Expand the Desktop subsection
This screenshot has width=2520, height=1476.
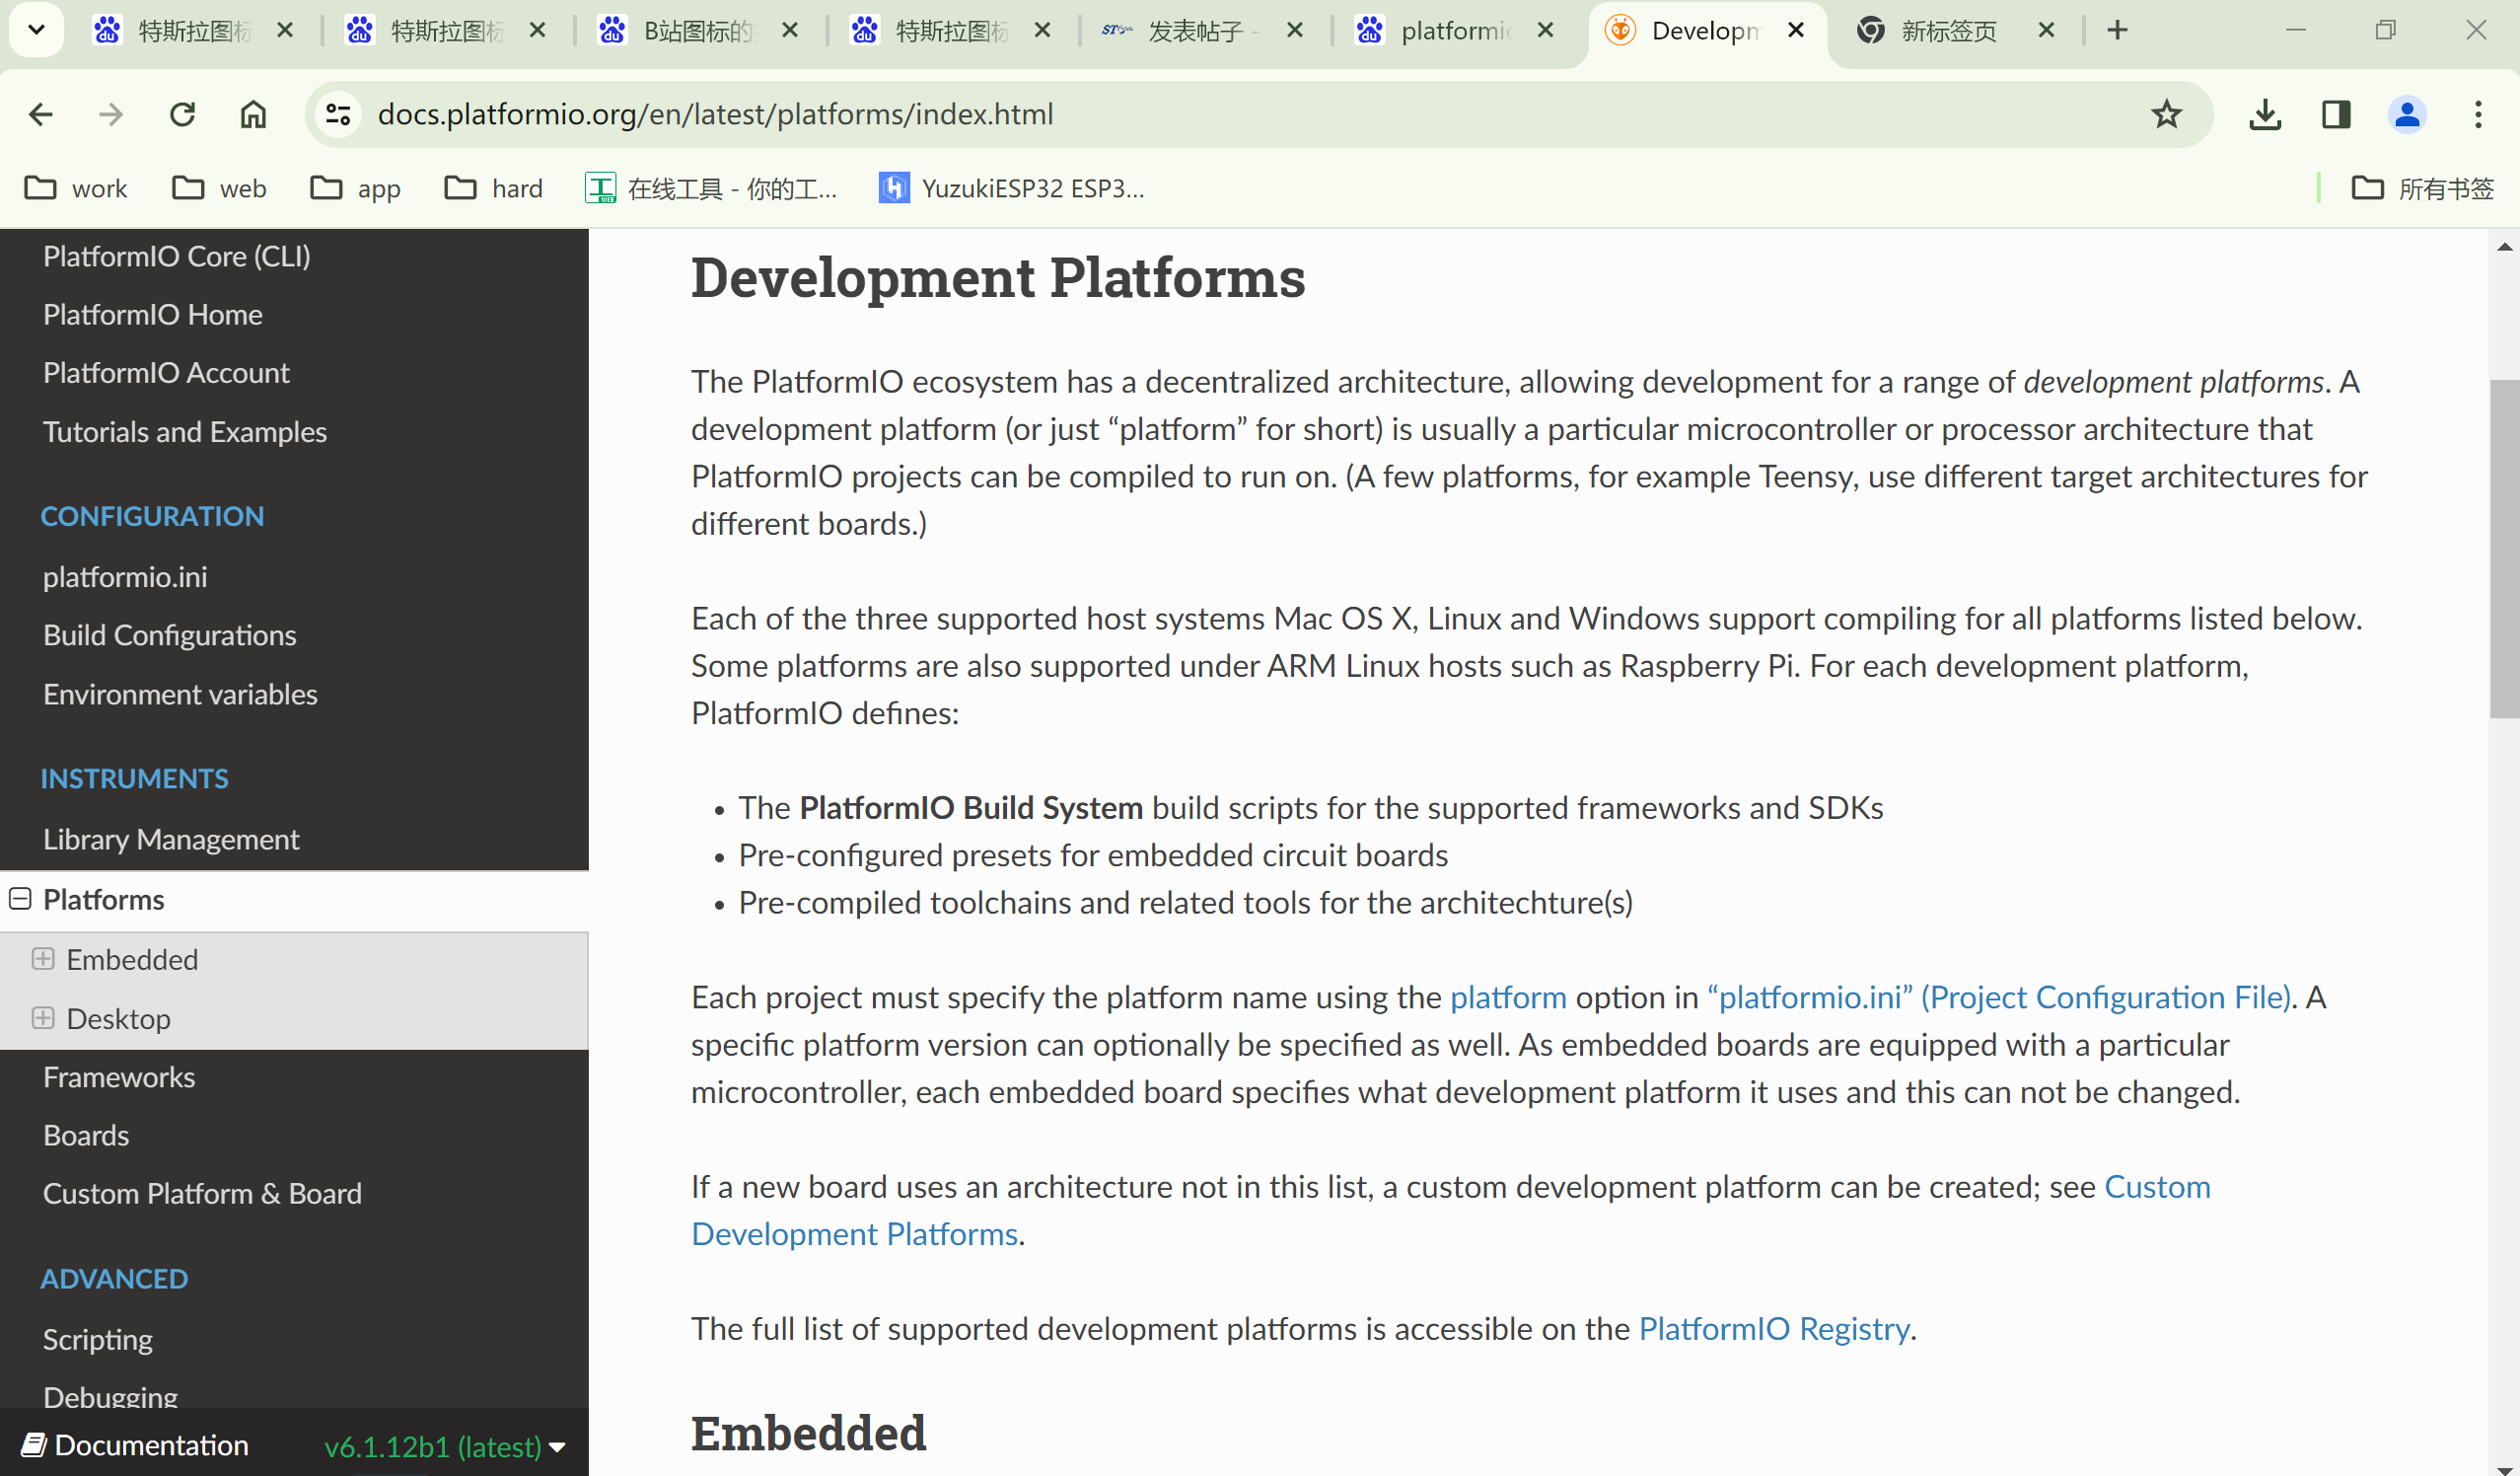click(43, 1018)
